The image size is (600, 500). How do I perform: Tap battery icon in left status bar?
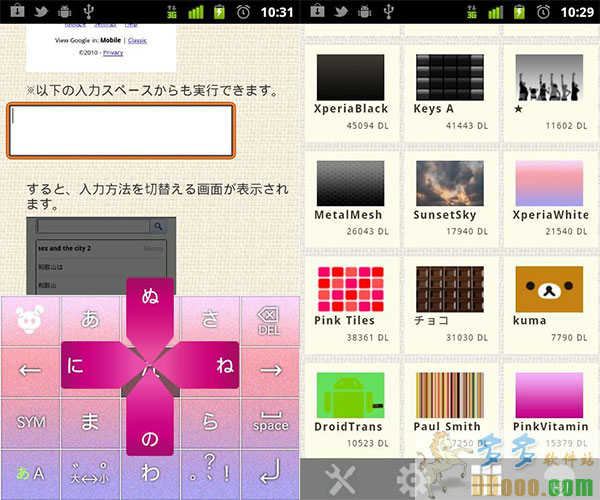tap(219, 12)
